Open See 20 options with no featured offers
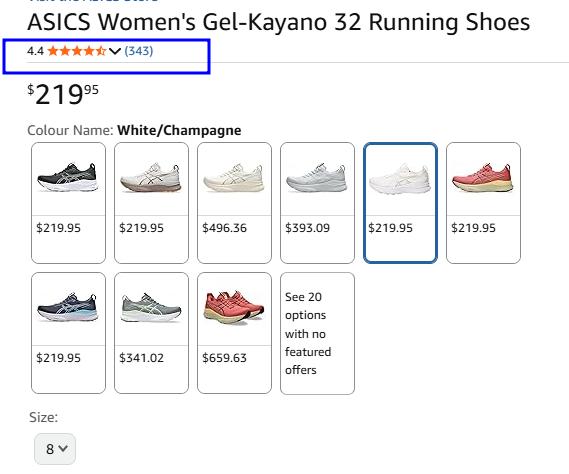Screen dimensions: 569x474 coord(318,333)
